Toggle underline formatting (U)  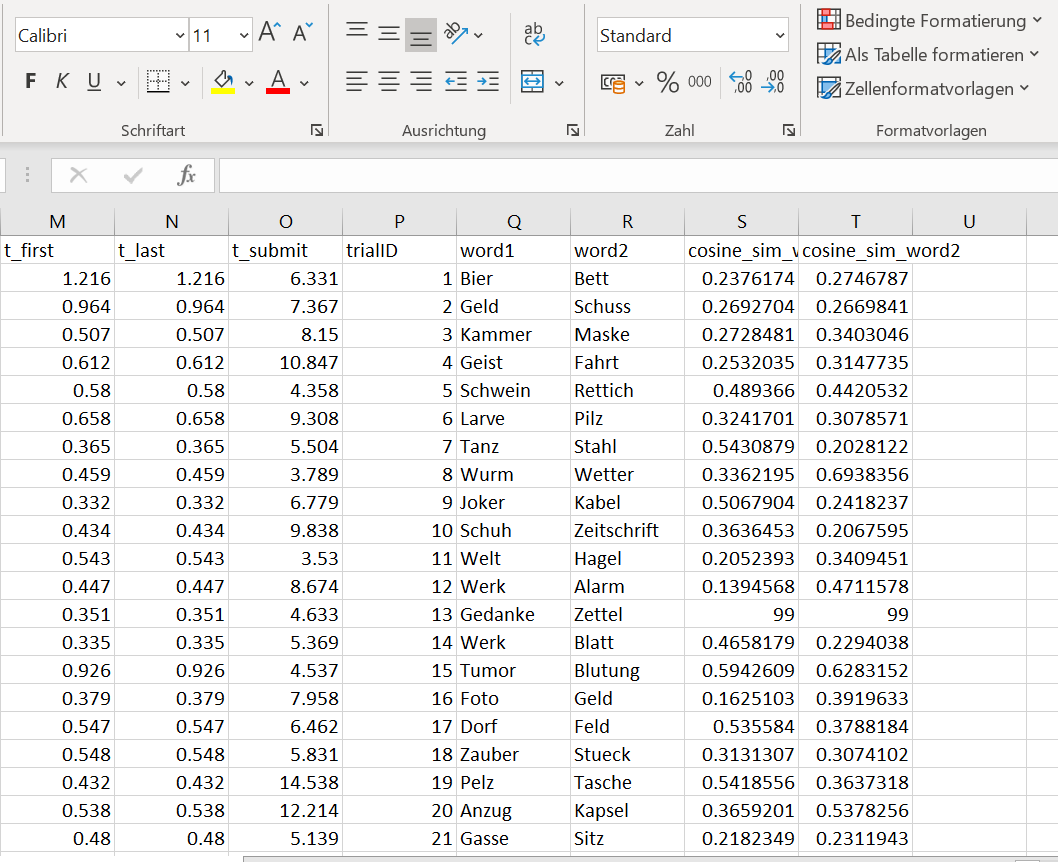pos(94,82)
